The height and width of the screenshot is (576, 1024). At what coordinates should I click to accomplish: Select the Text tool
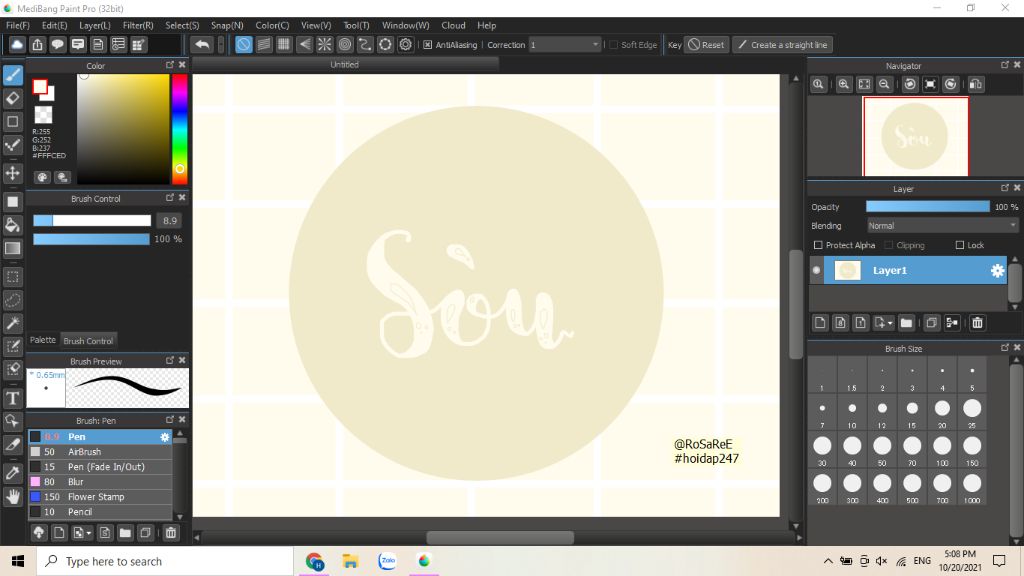12,398
